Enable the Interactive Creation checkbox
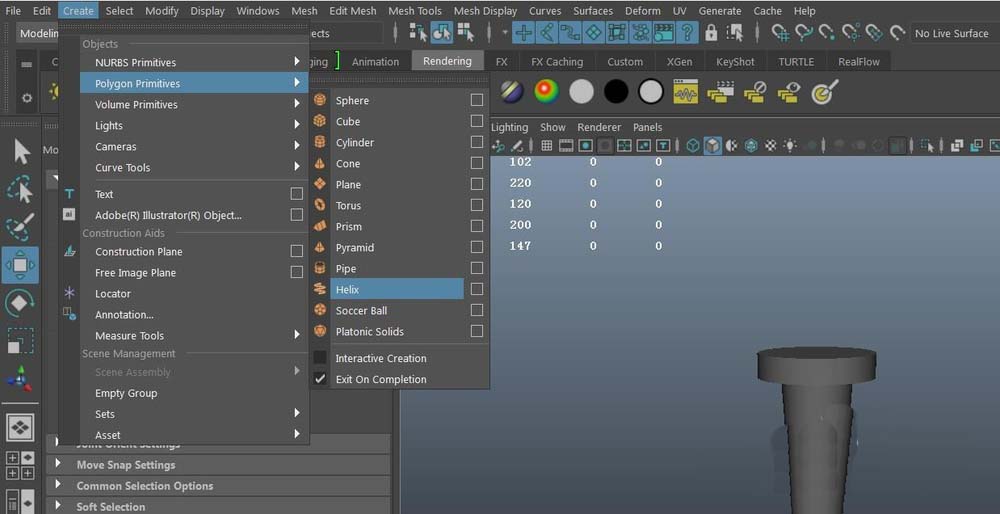Image resolution: width=1000 pixels, height=514 pixels. click(x=320, y=358)
